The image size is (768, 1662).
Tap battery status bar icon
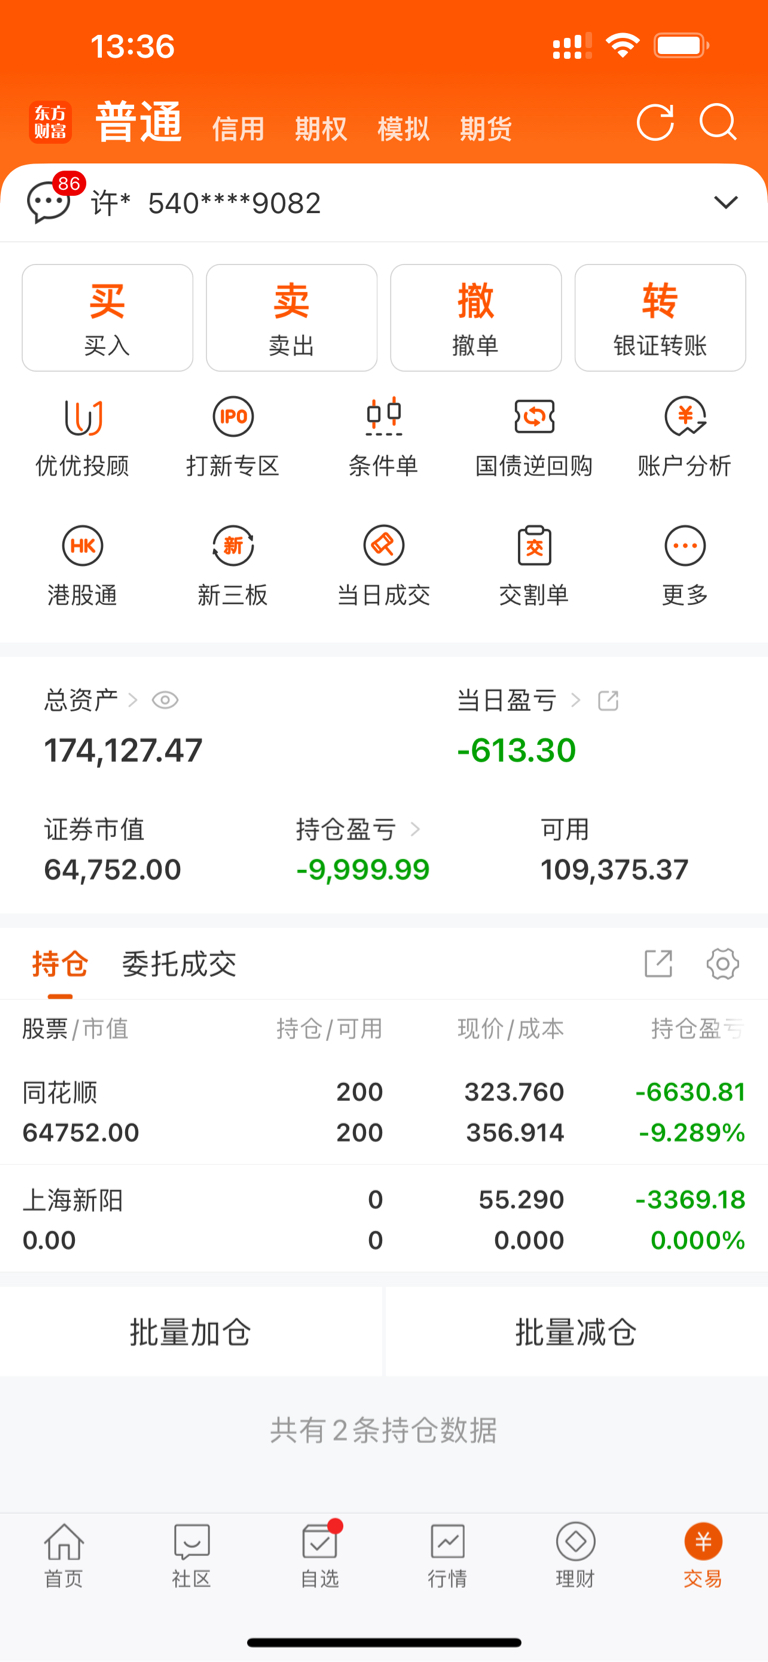pos(682,45)
